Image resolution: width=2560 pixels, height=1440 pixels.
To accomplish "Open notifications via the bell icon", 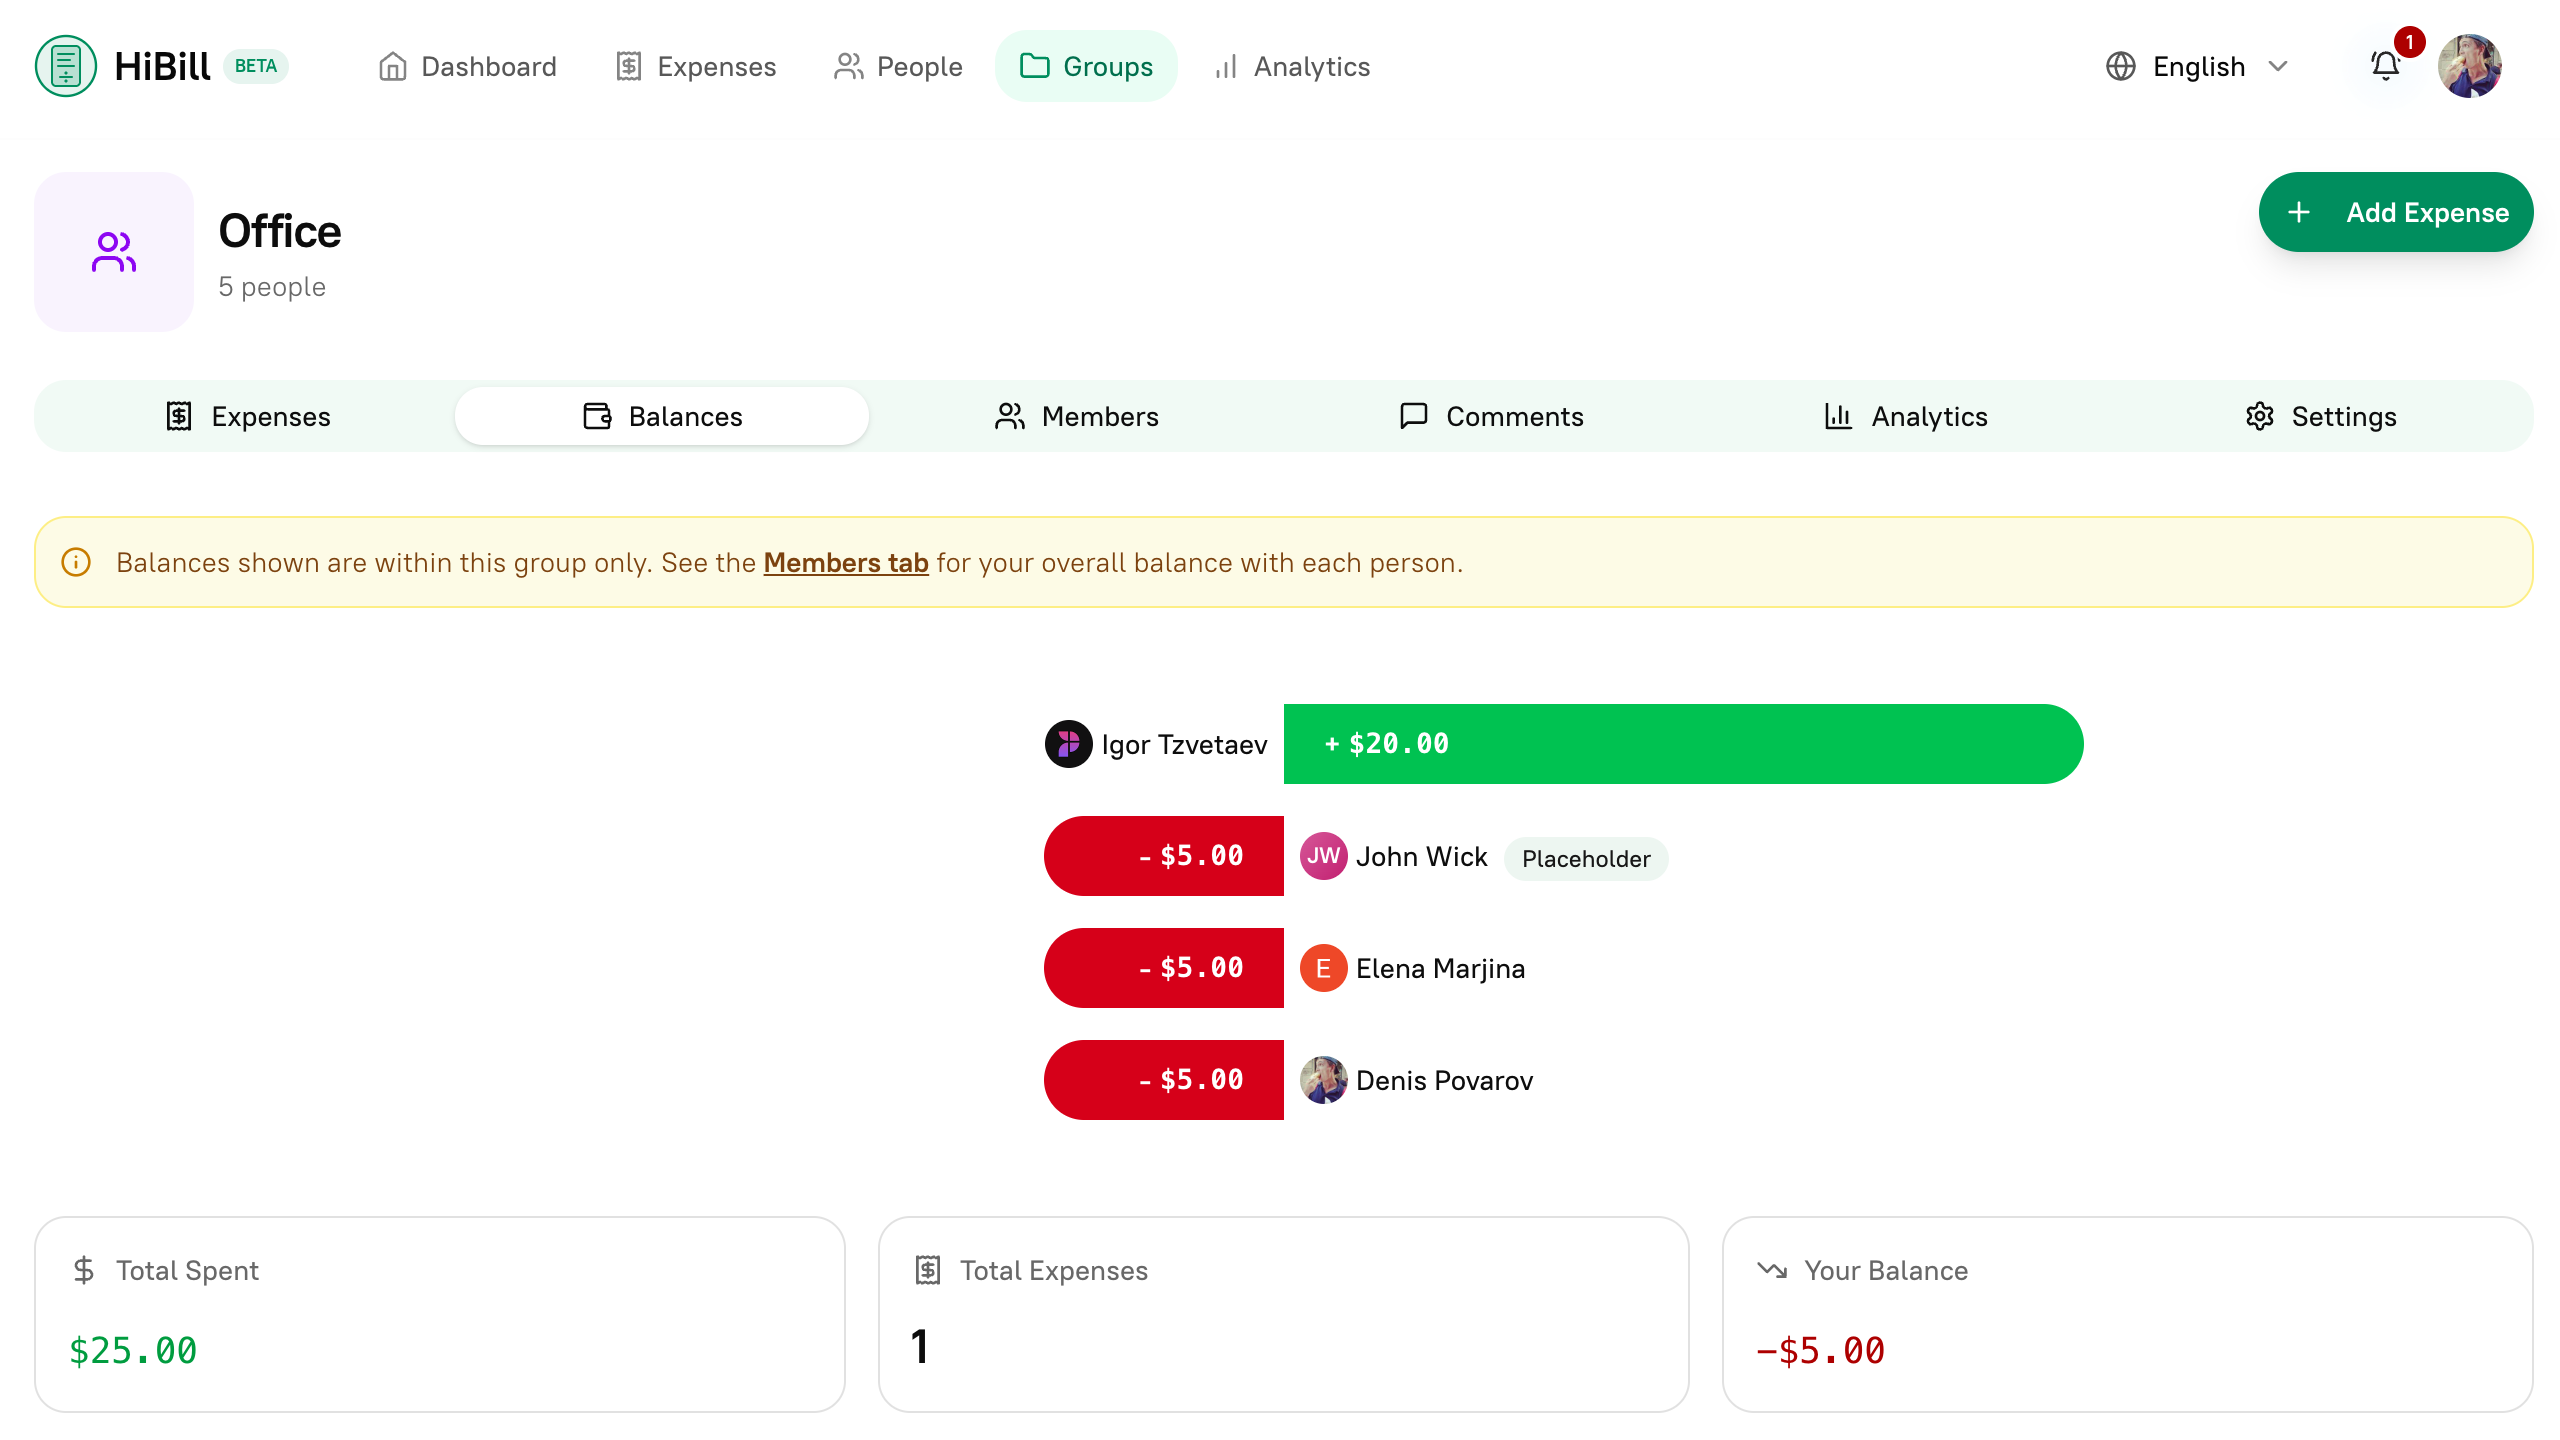I will tap(2386, 66).
